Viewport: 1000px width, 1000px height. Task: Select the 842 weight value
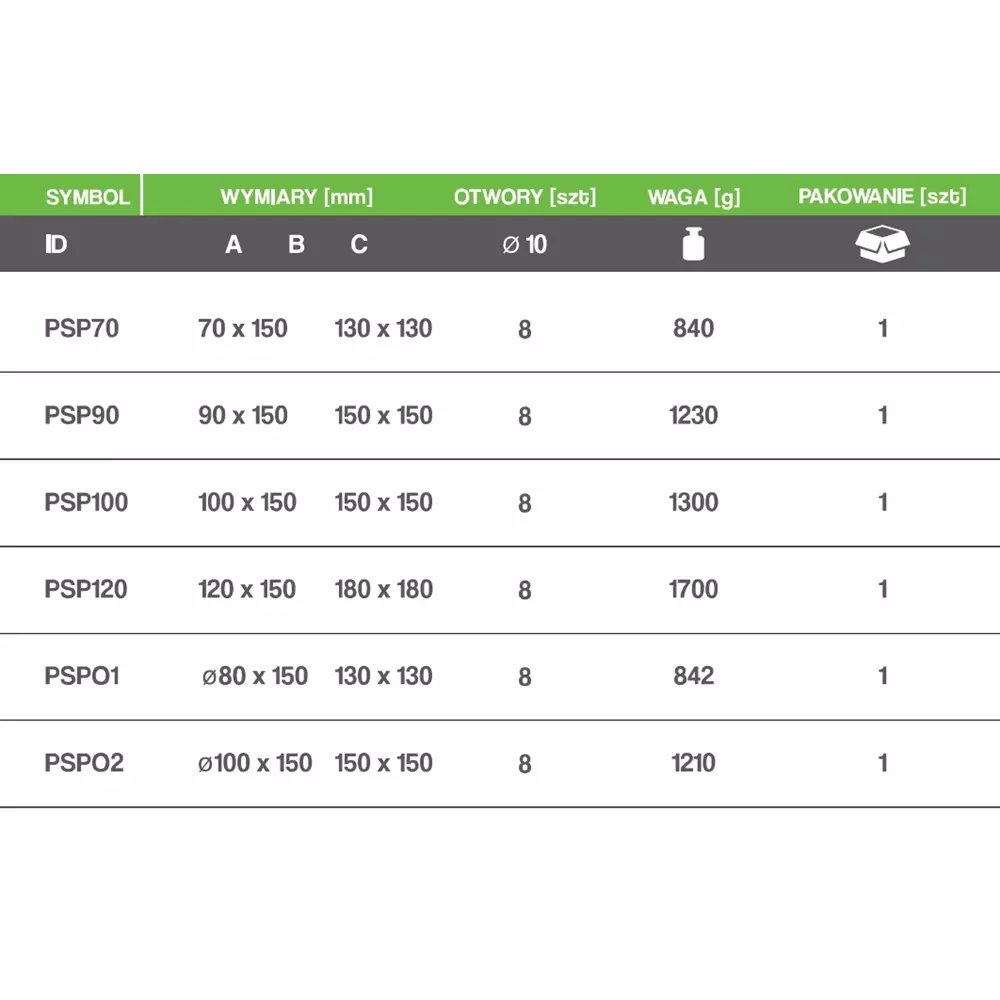[x=694, y=676]
